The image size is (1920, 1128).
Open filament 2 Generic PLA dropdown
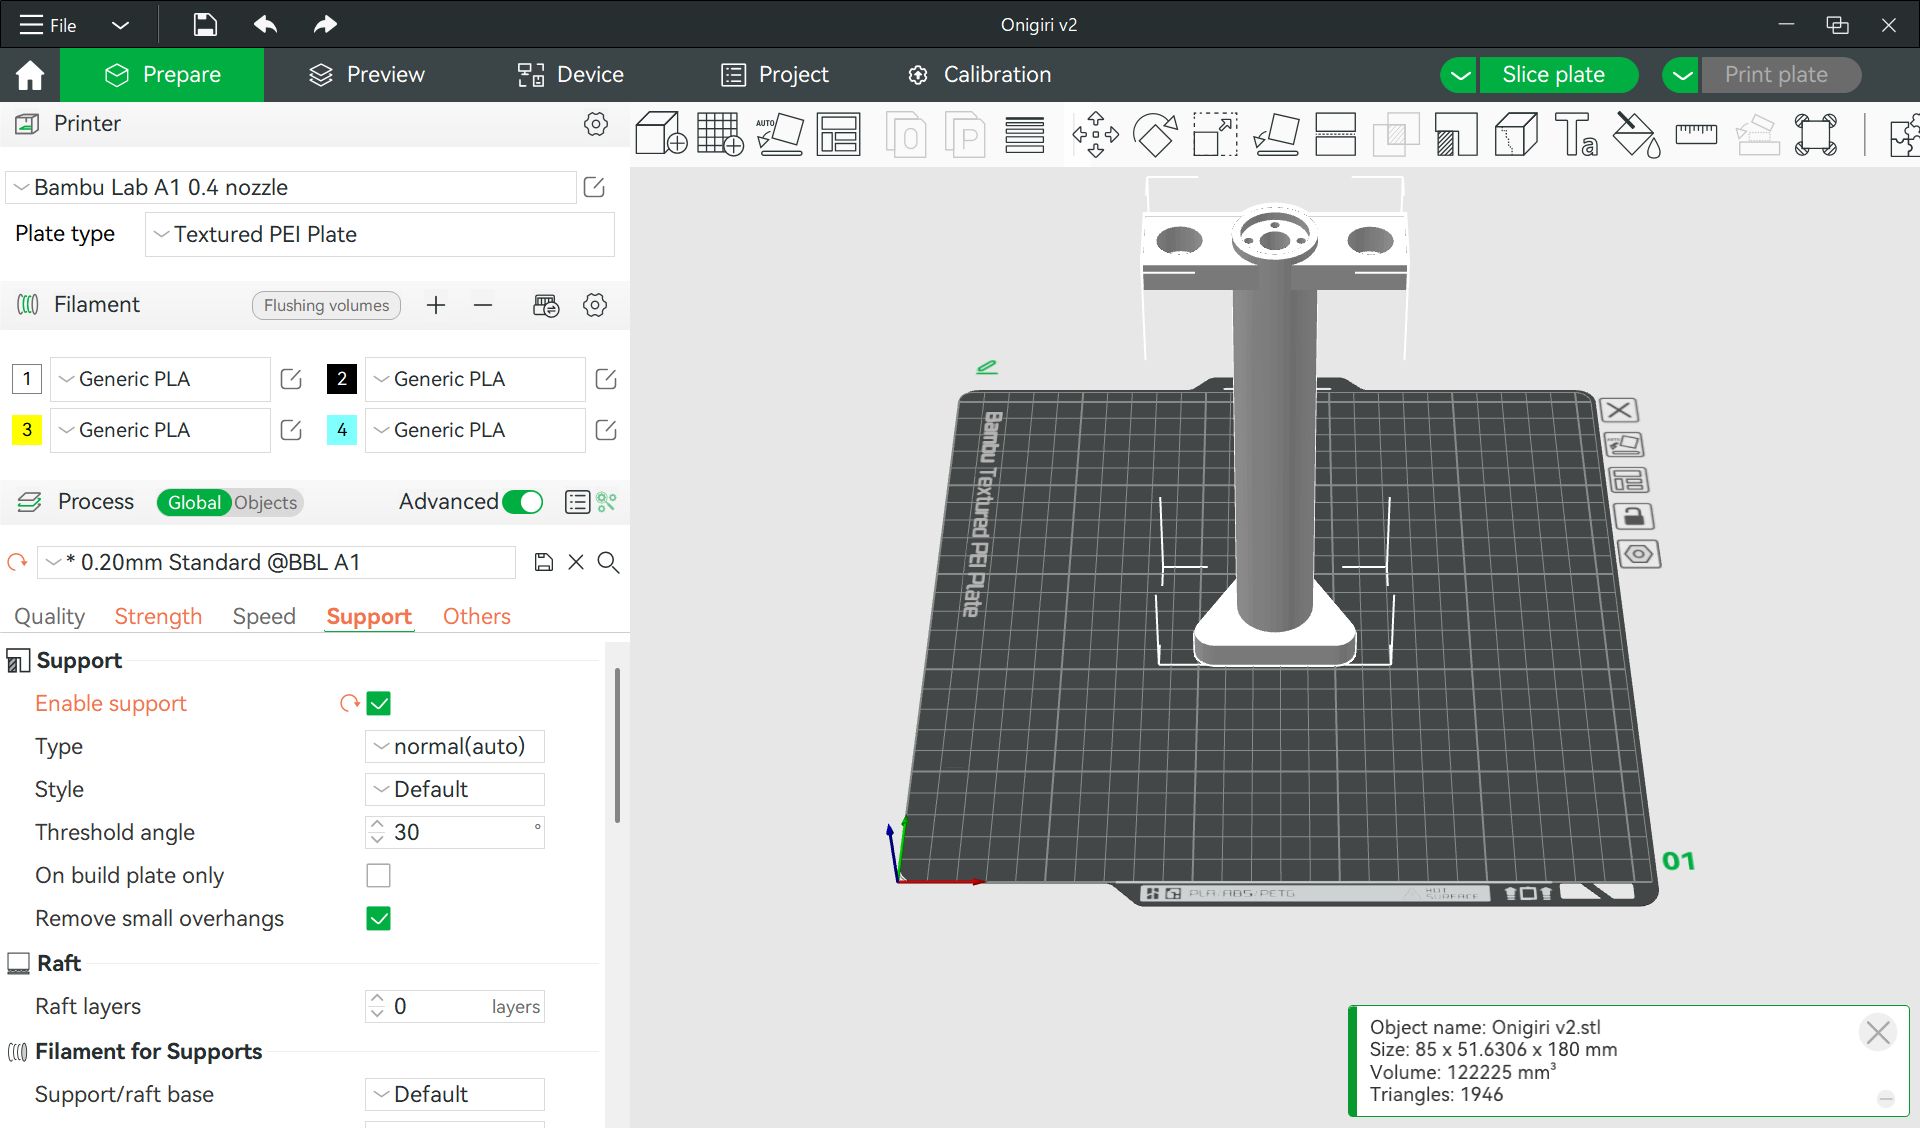pyautogui.click(x=475, y=379)
